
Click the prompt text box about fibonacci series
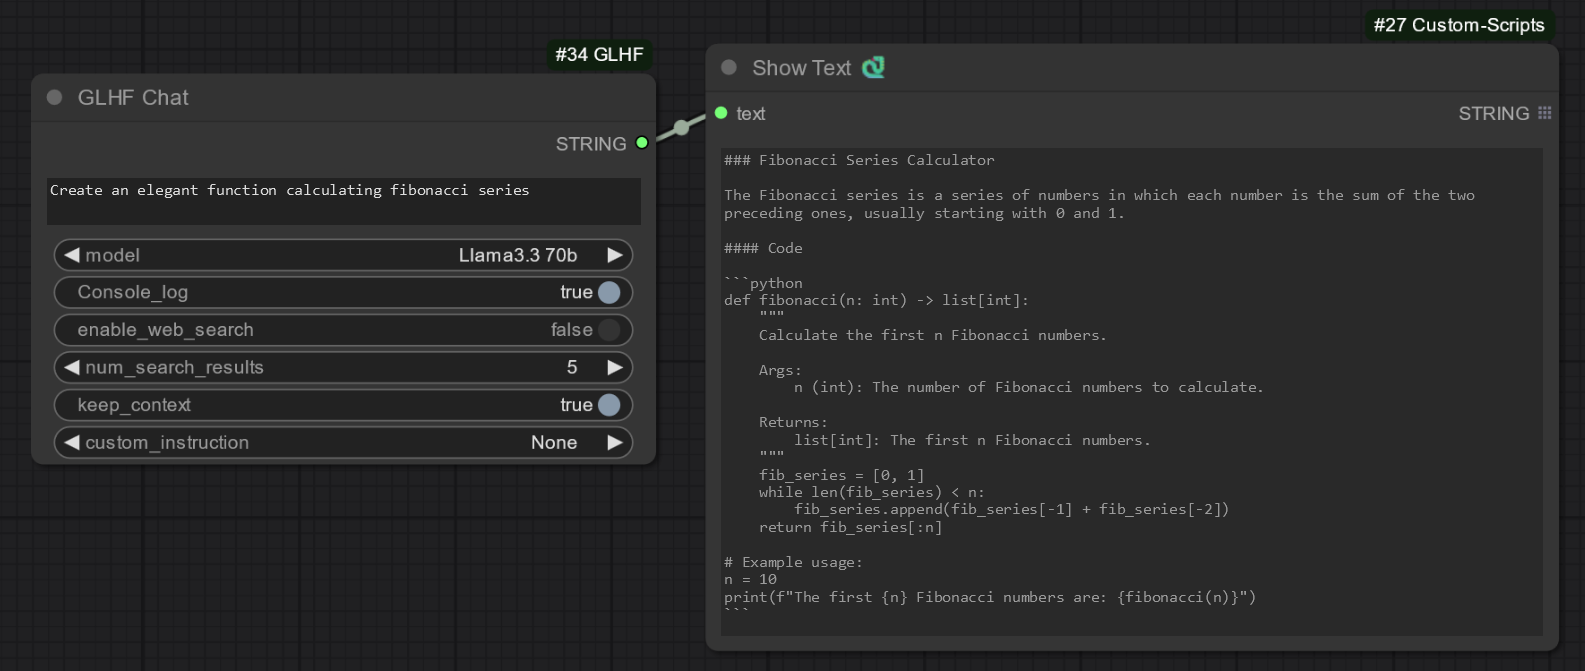click(343, 201)
